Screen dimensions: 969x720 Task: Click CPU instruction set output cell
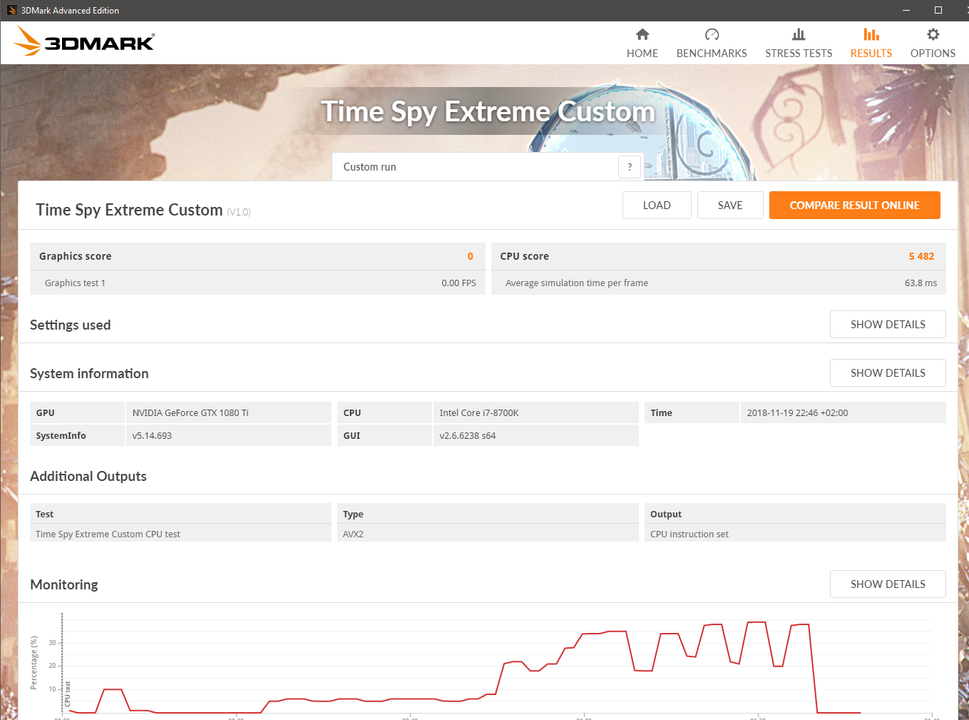tap(795, 534)
